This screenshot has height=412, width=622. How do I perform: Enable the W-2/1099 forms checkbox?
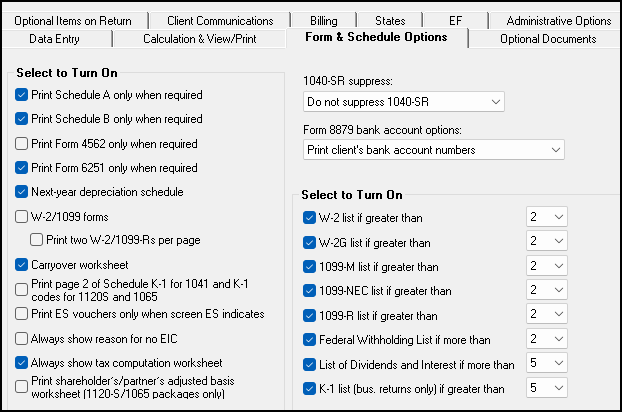pyautogui.click(x=23, y=216)
